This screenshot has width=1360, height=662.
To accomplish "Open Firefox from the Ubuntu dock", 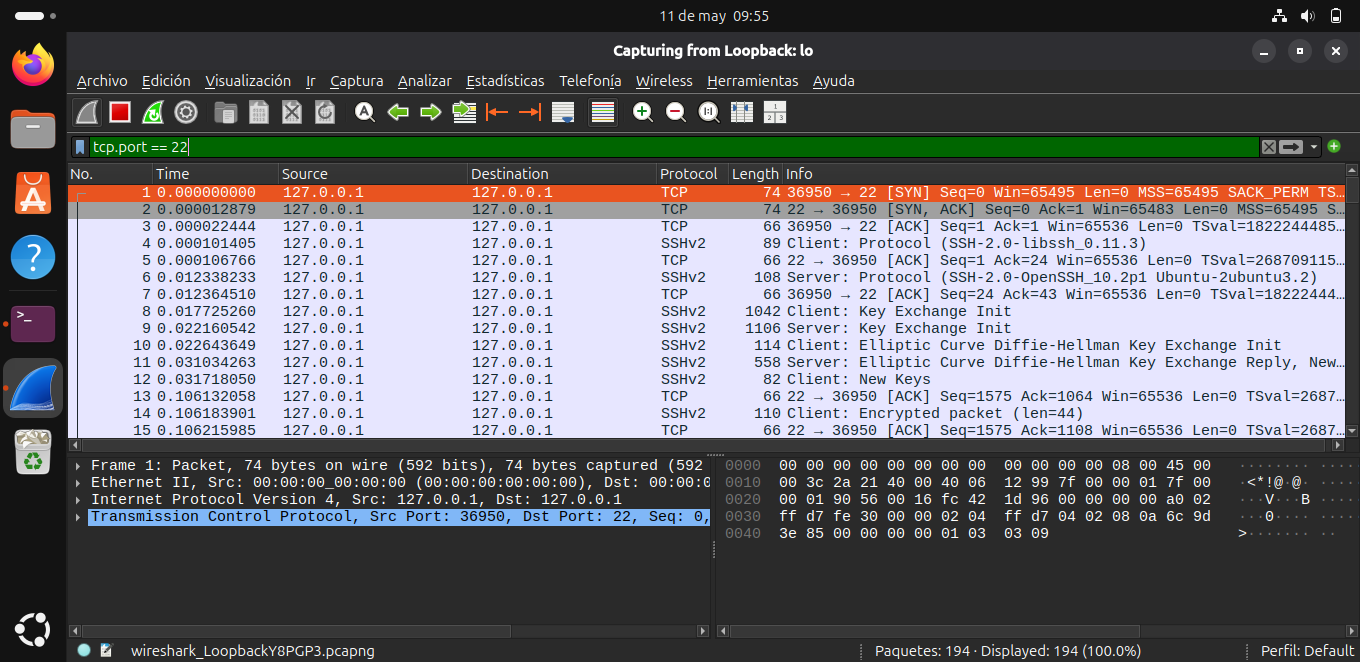I will [x=33, y=65].
